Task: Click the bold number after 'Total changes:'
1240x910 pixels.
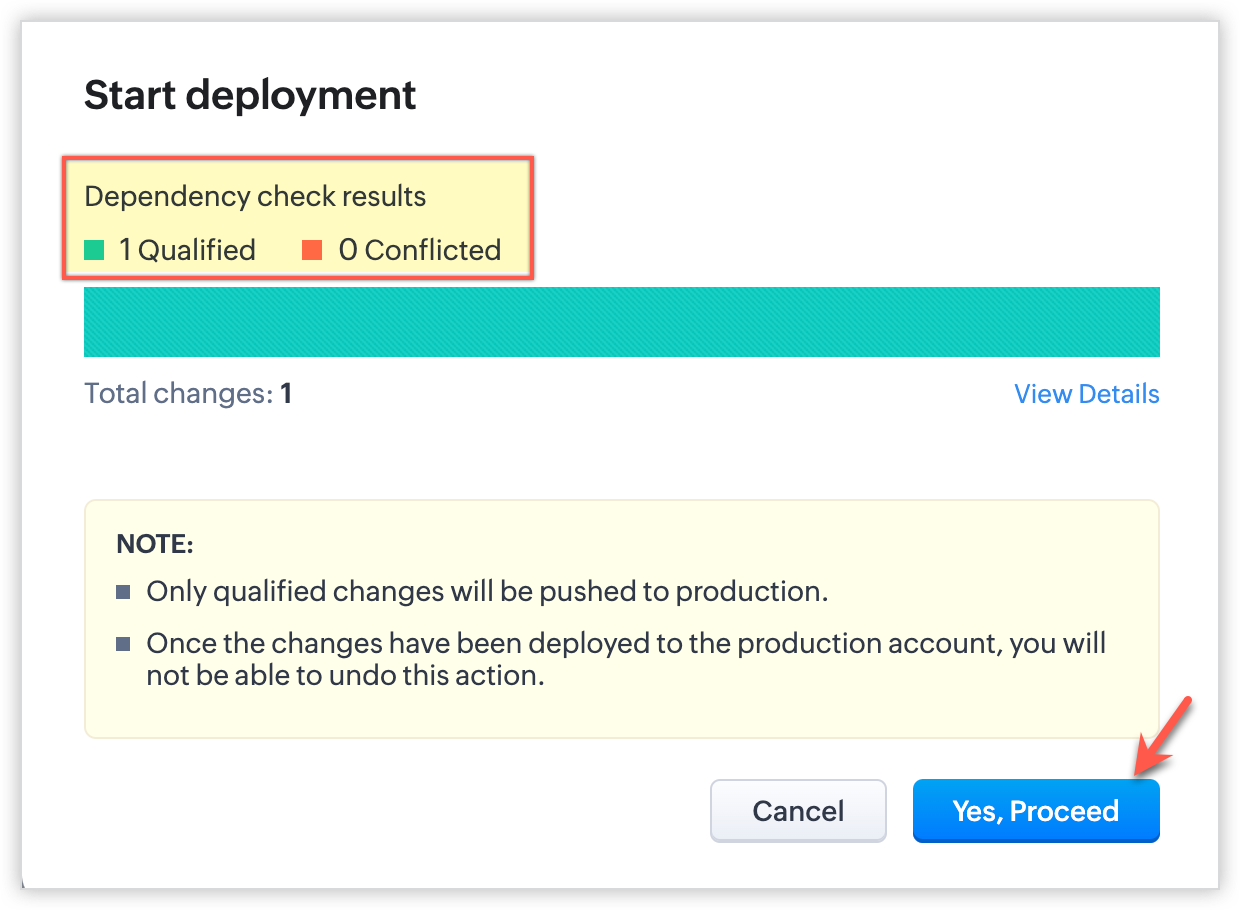Action: point(286,394)
